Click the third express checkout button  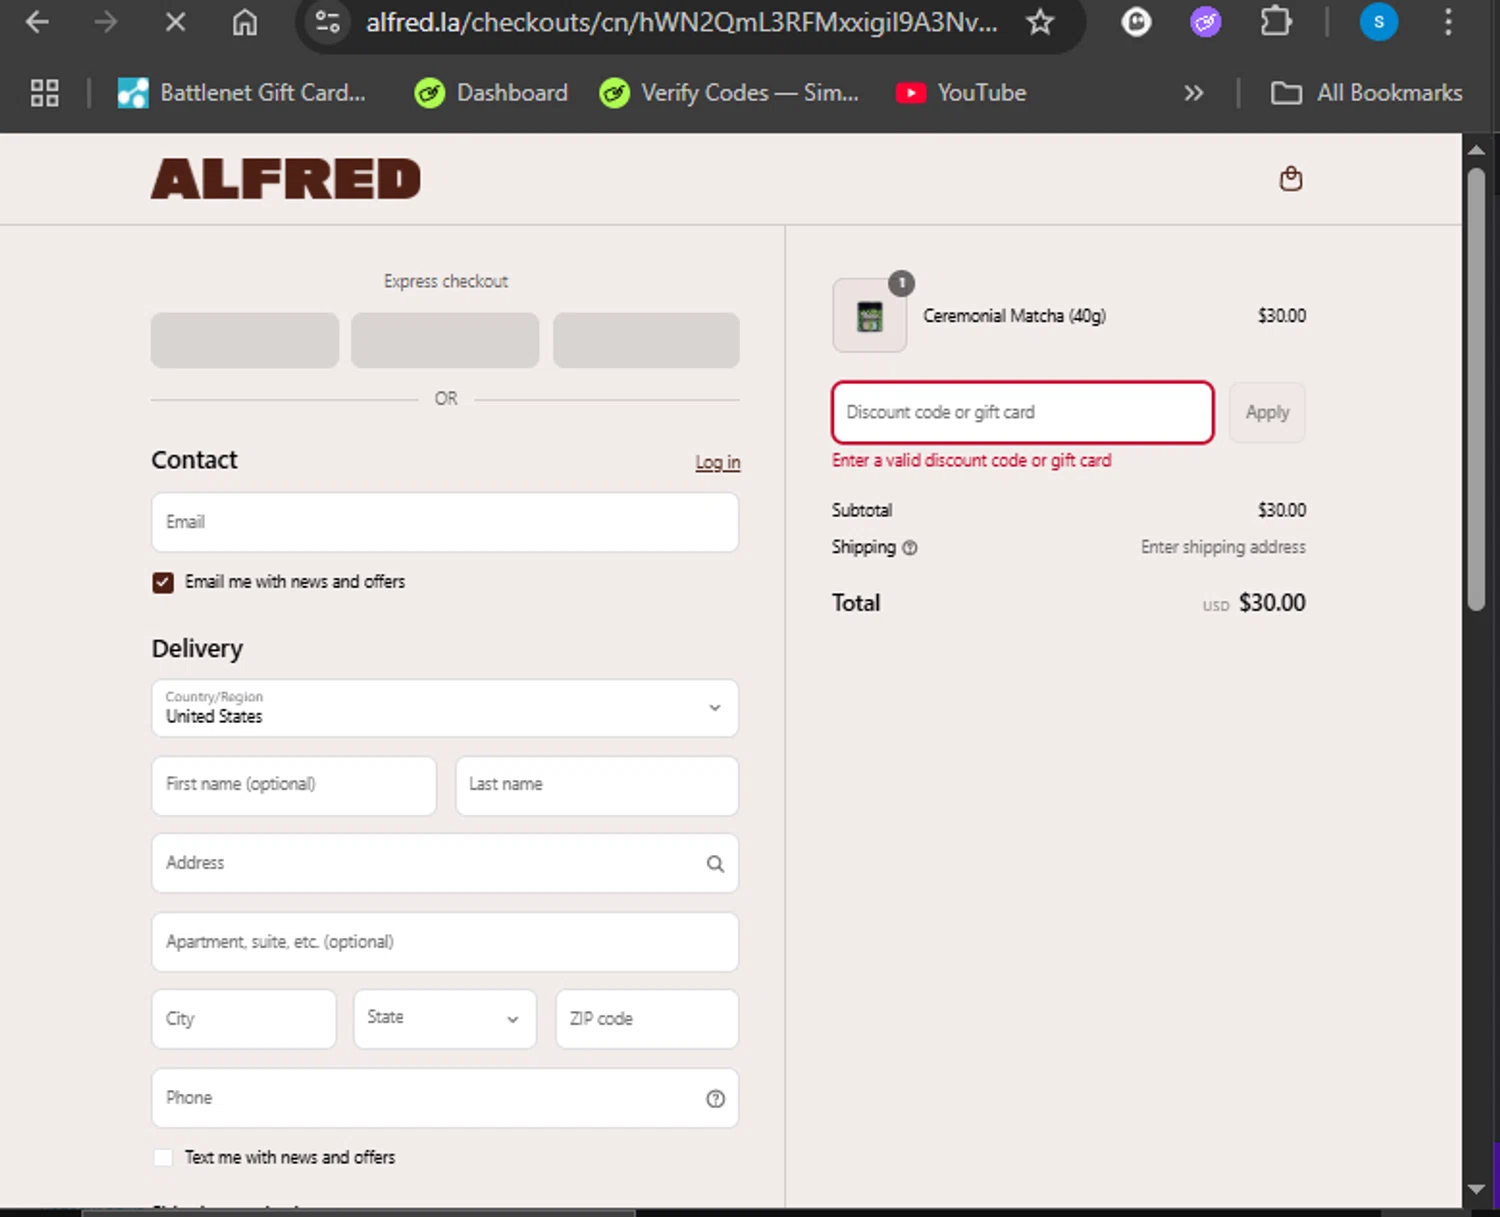pos(646,340)
